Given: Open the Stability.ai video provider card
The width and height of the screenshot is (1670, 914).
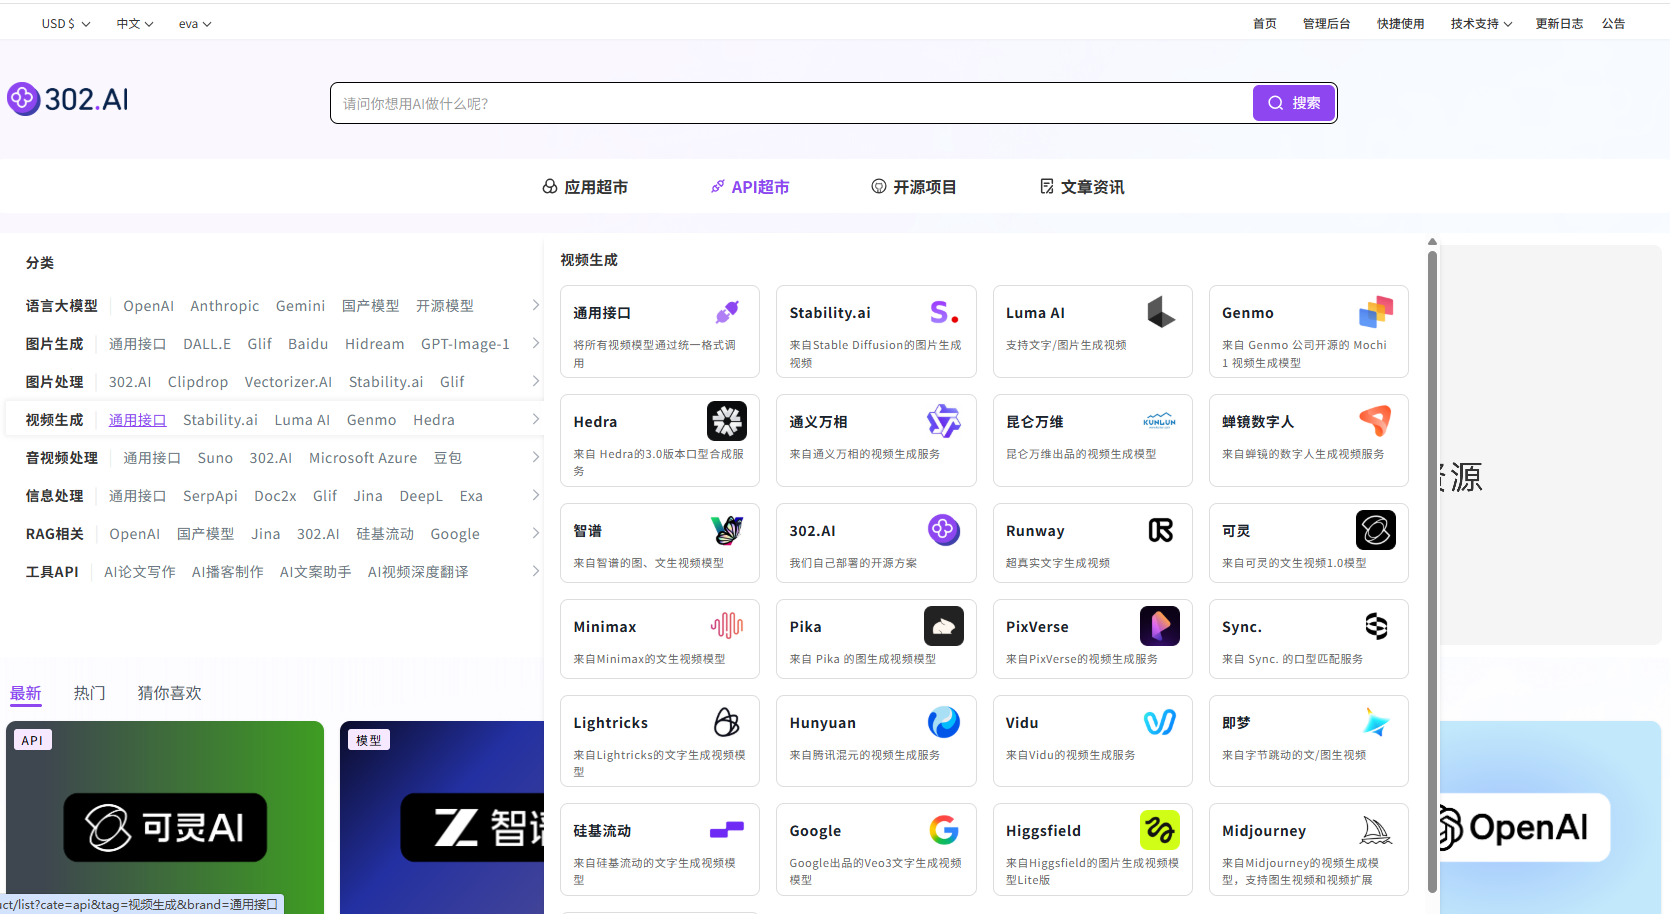Looking at the screenshot, I should click(876, 331).
